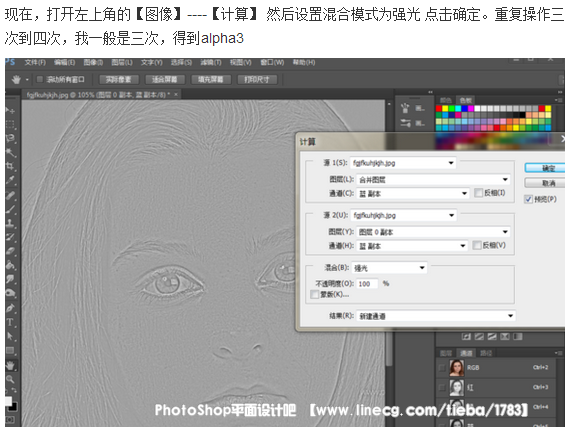Select the Rectangle shape tool
Screen dimensions: 578x427
(10, 350)
